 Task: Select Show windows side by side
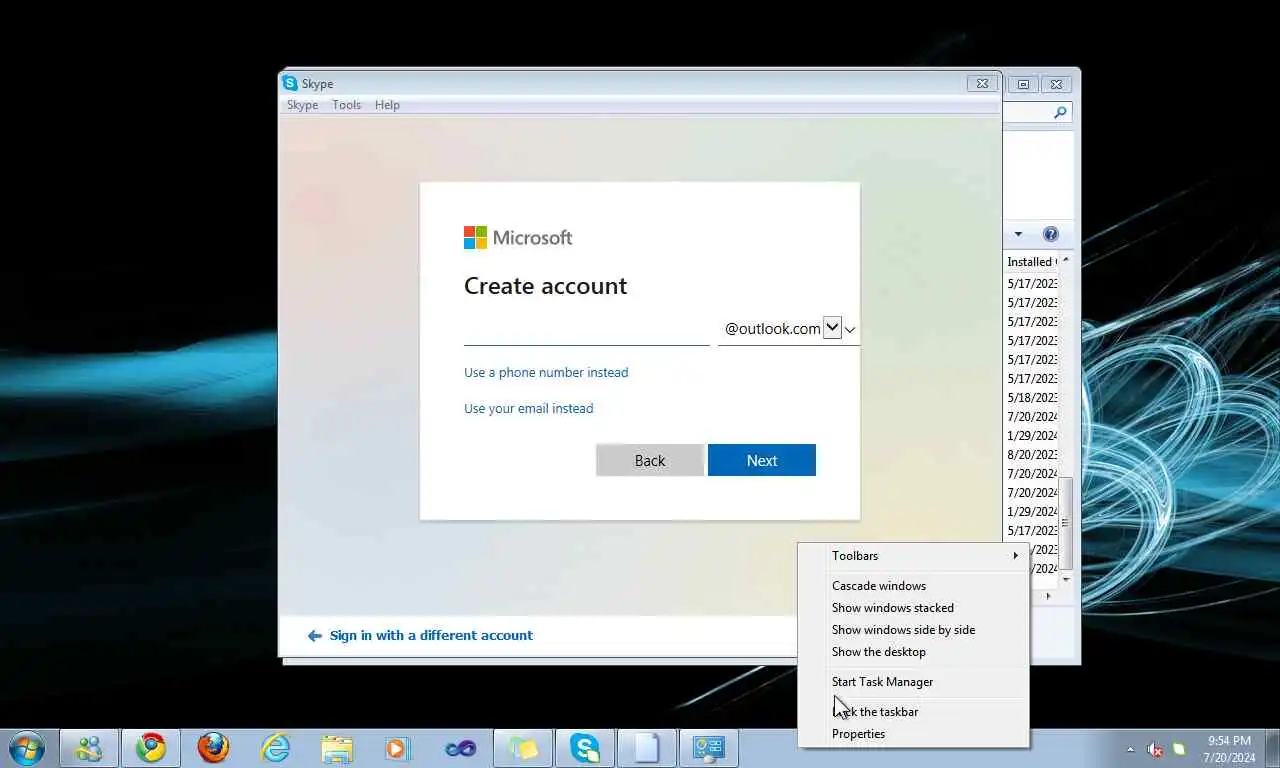(914, 630)
